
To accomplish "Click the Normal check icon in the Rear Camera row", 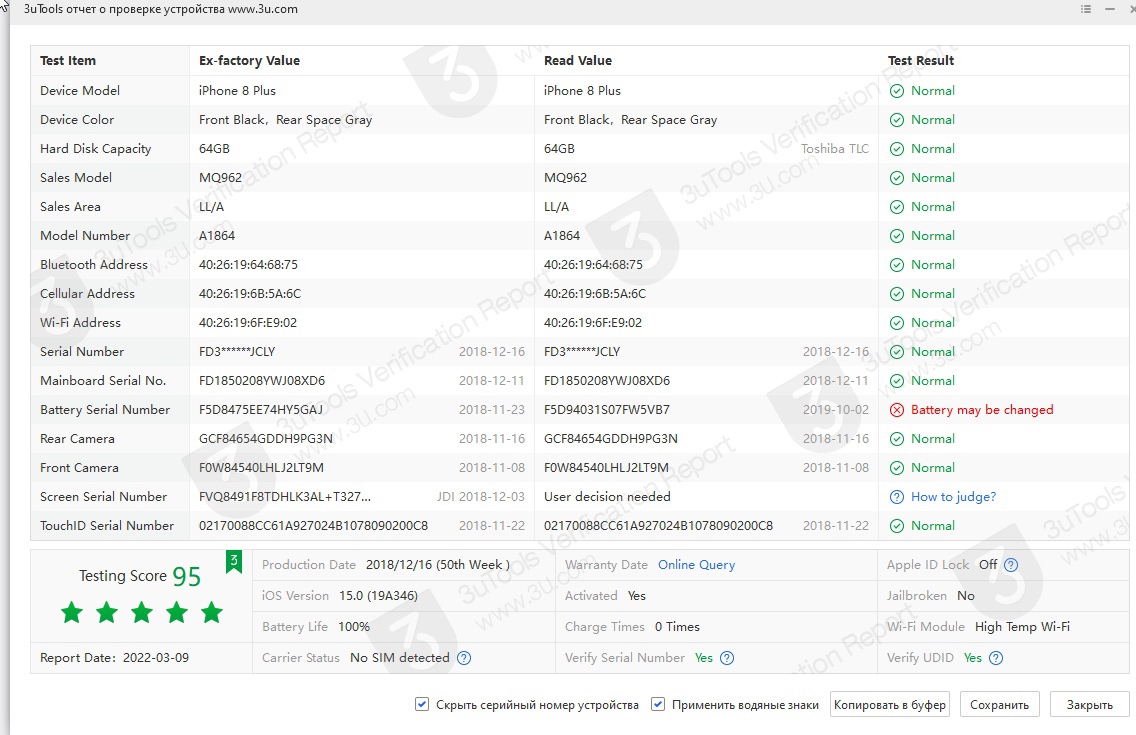I will coord(897,439).
